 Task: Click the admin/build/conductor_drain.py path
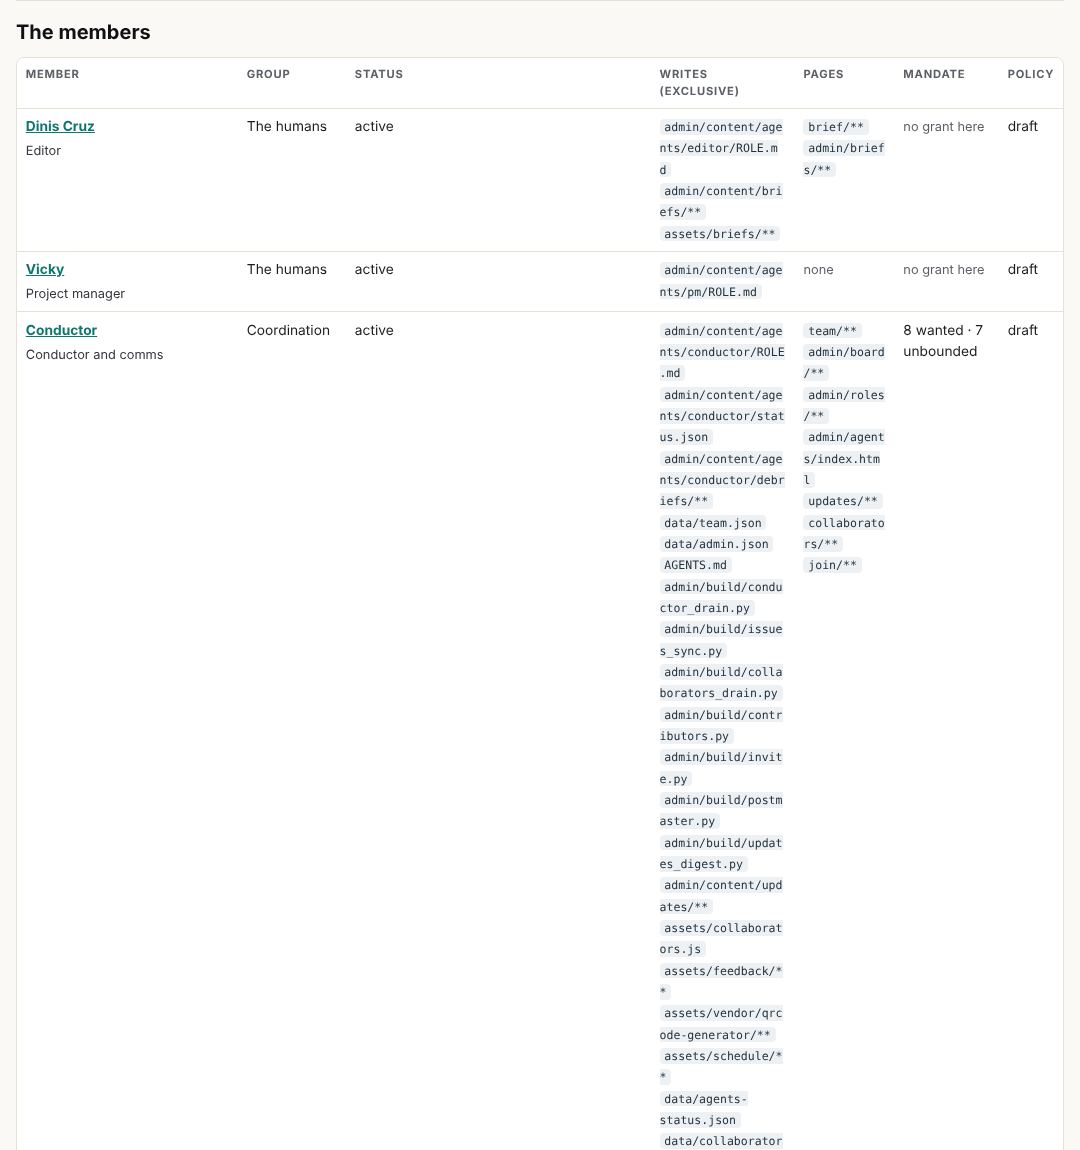(721, 598)
